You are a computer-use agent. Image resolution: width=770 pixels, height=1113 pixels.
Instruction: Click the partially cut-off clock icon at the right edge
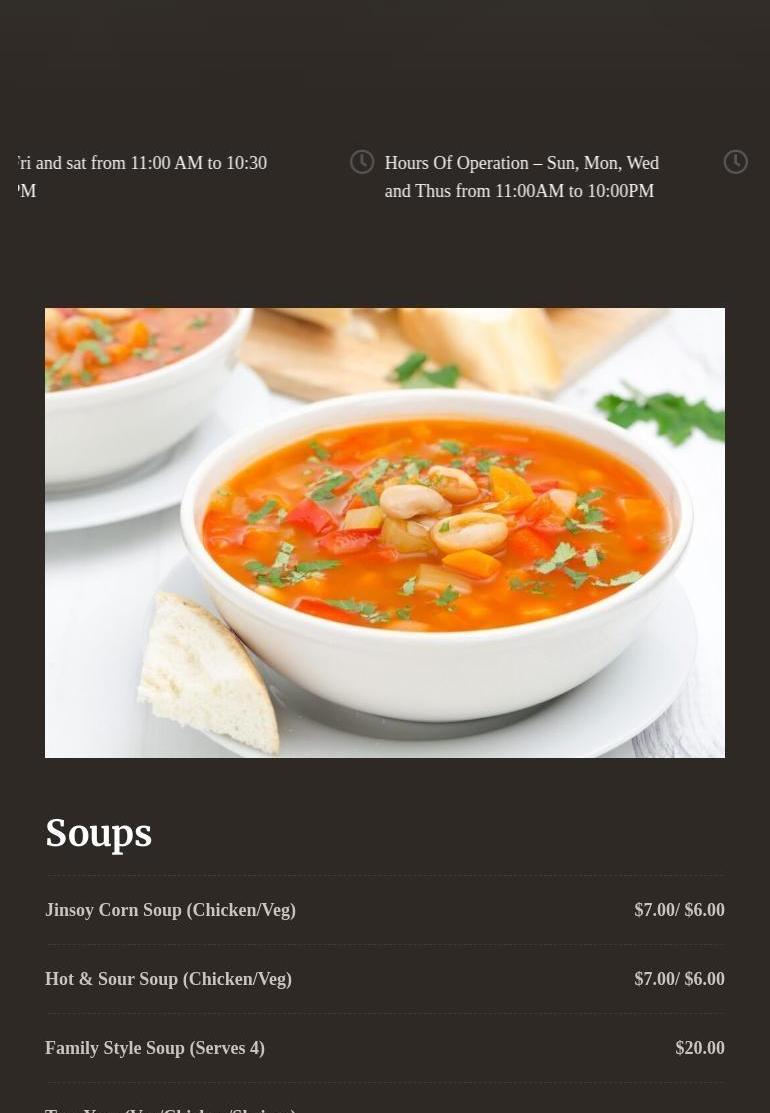tap(735, 162)
